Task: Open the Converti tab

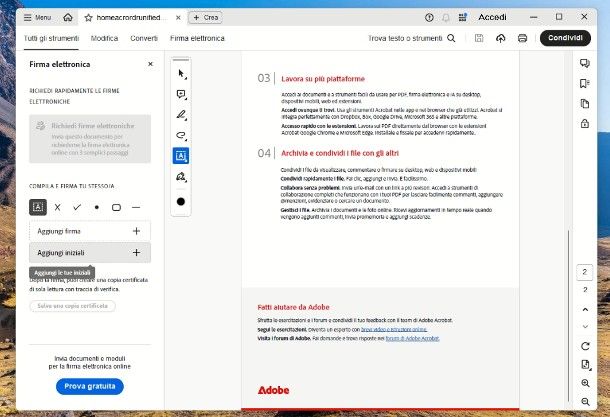Action: 144,38
